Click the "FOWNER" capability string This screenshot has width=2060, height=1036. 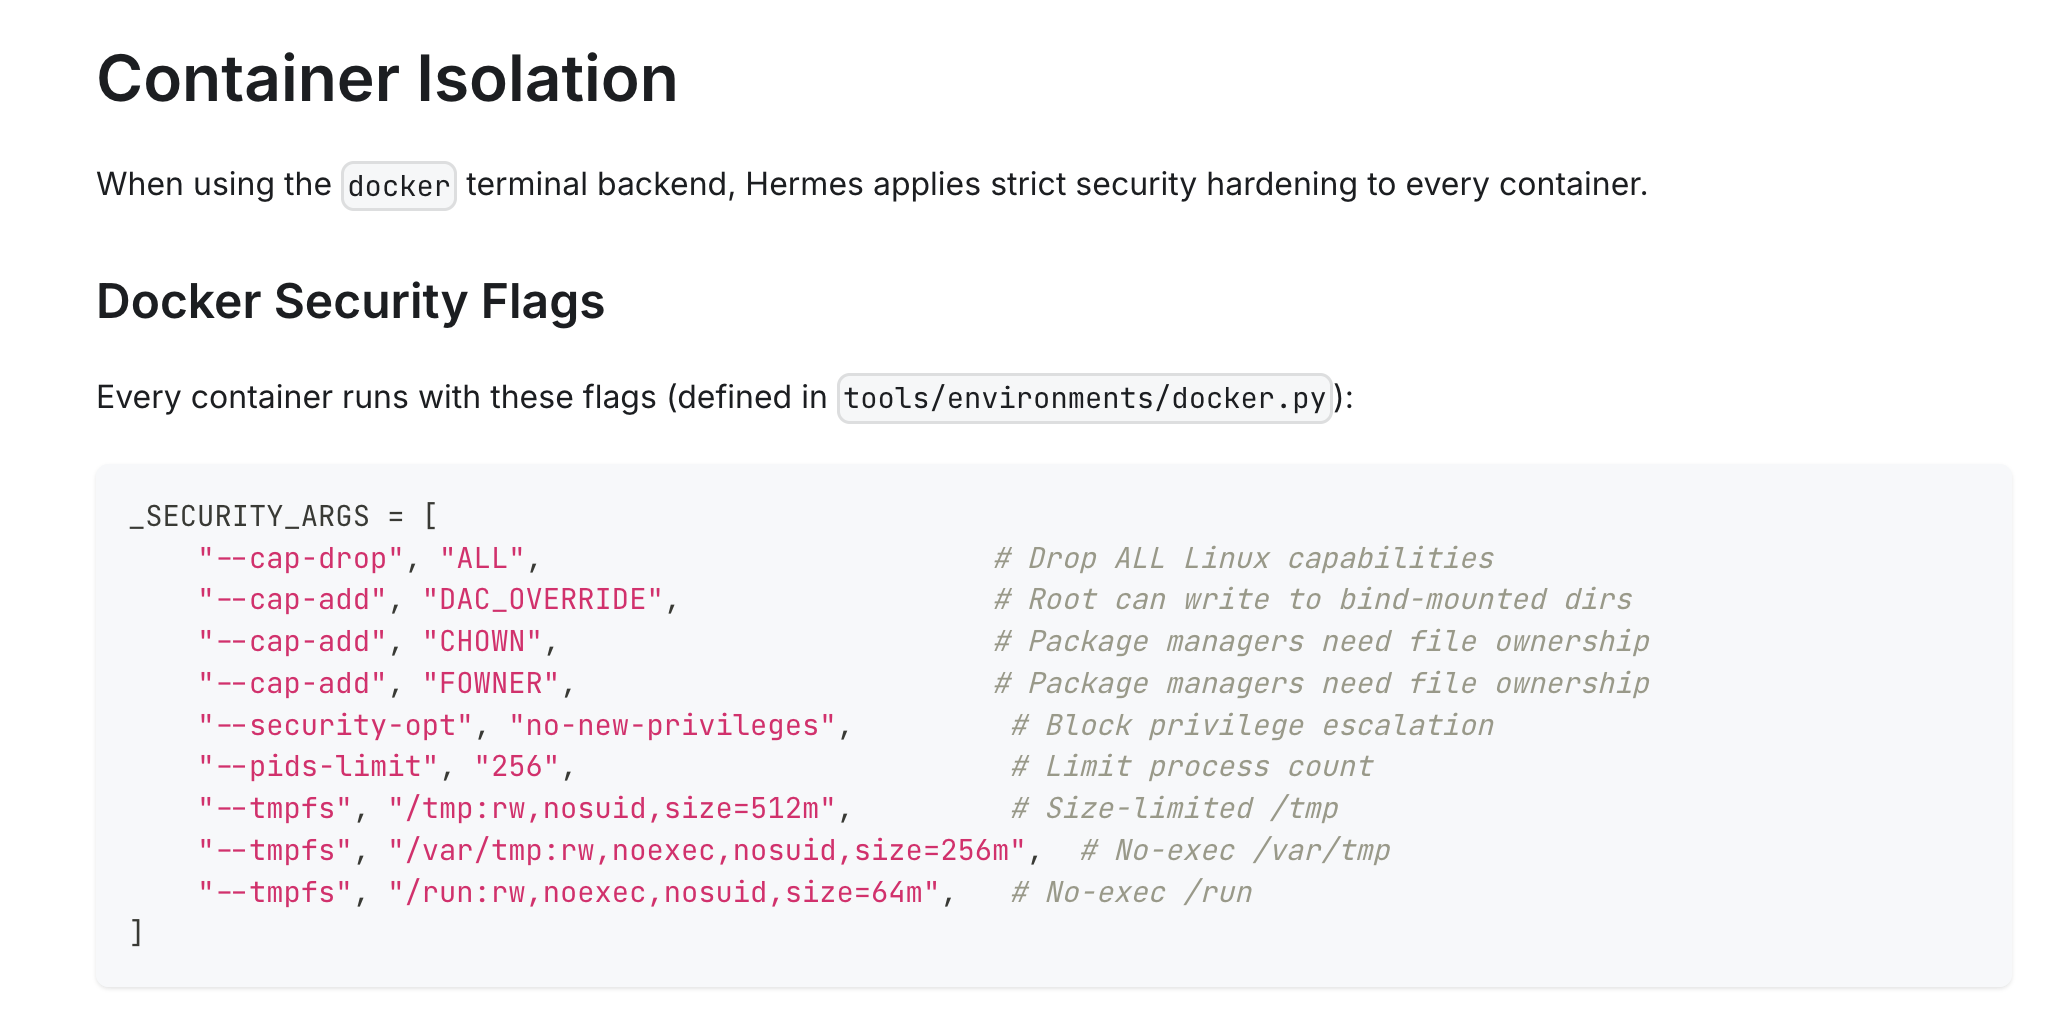click(490, 683)
